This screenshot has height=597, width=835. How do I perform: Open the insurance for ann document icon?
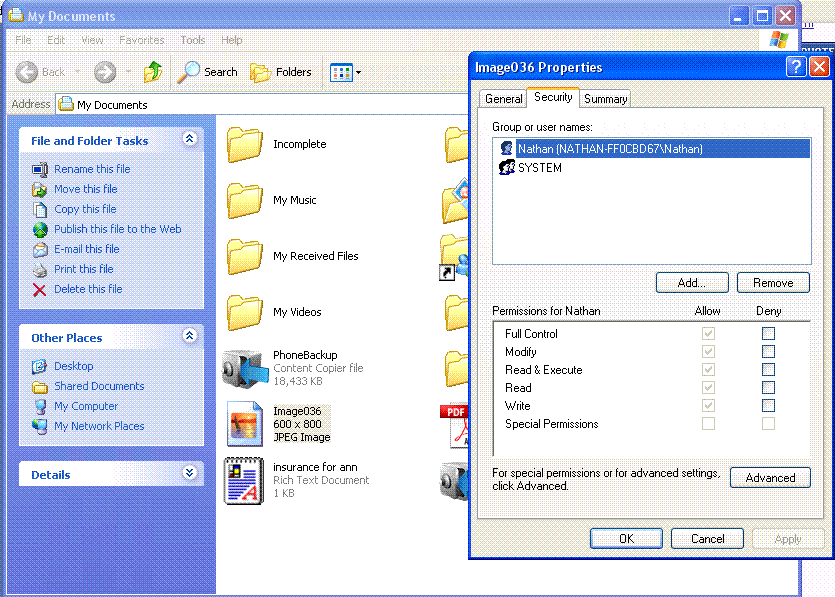(243, 480)
